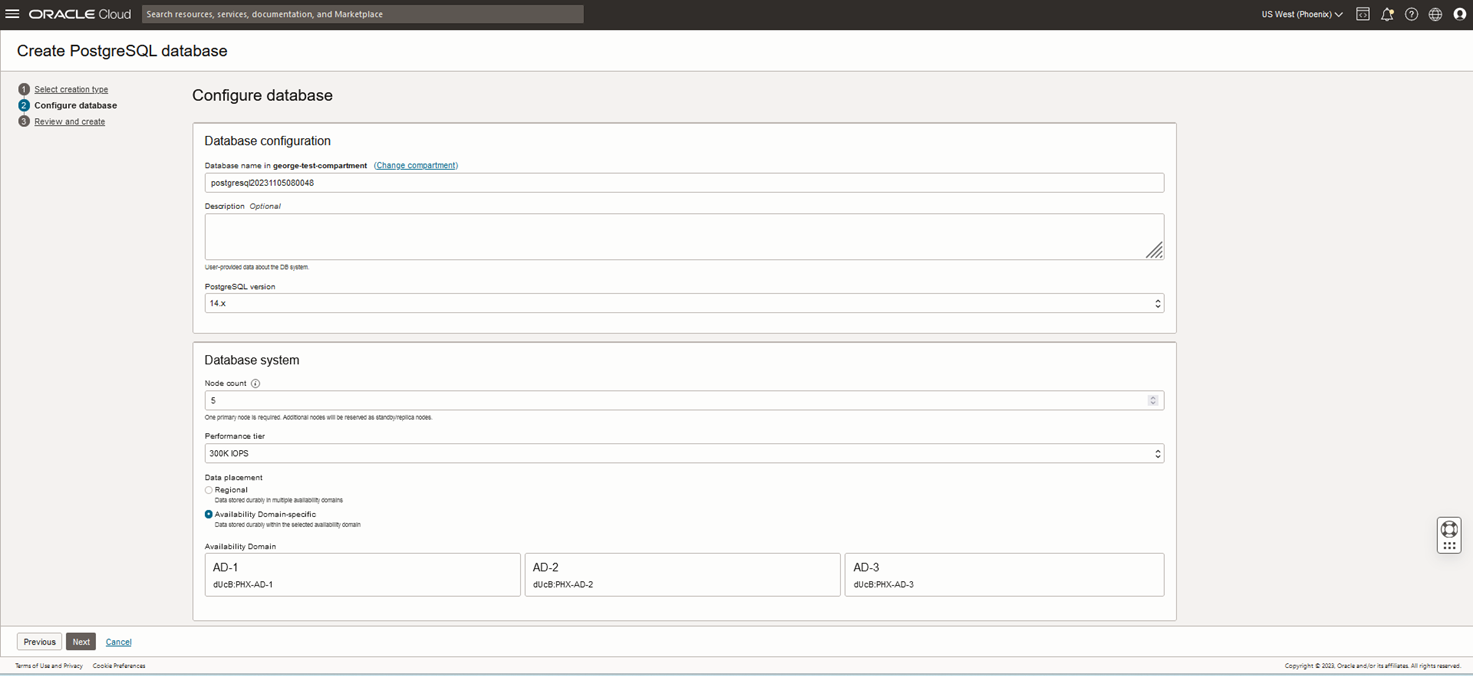This screenshot has width=1473, height=676.
Task: Choose the AD-2 availability domain card
Action: (x=682, y=575)
